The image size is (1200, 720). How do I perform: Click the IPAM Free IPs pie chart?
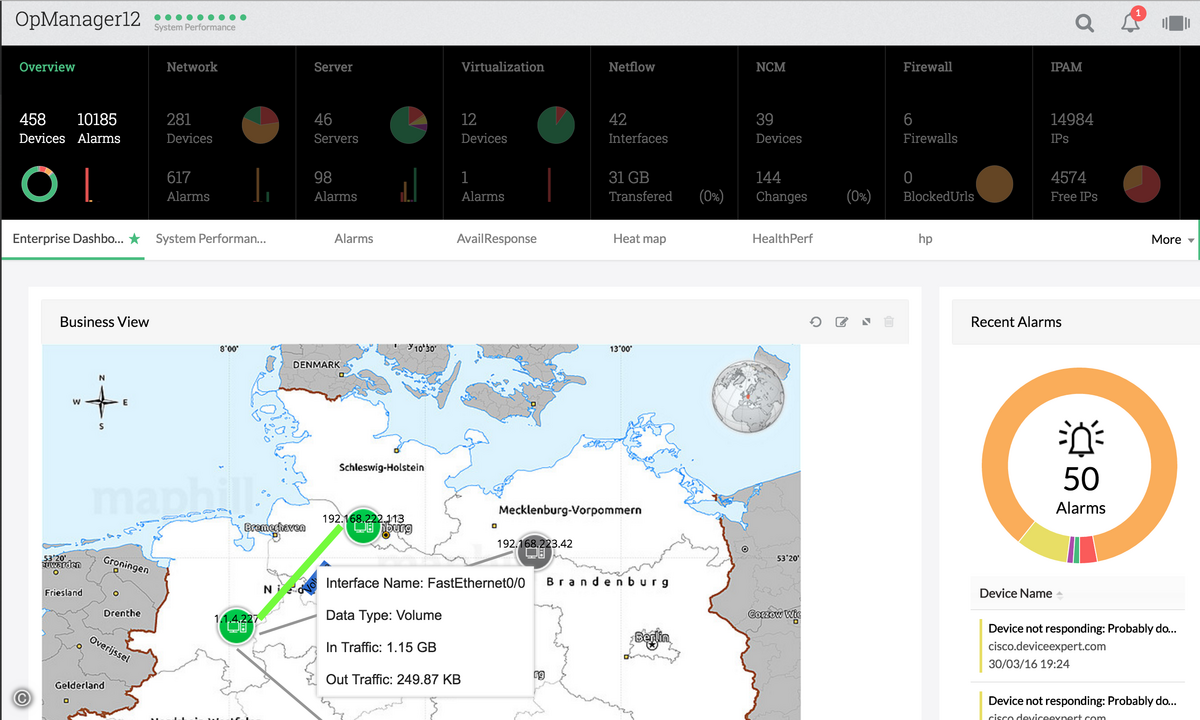(1142, 184)
